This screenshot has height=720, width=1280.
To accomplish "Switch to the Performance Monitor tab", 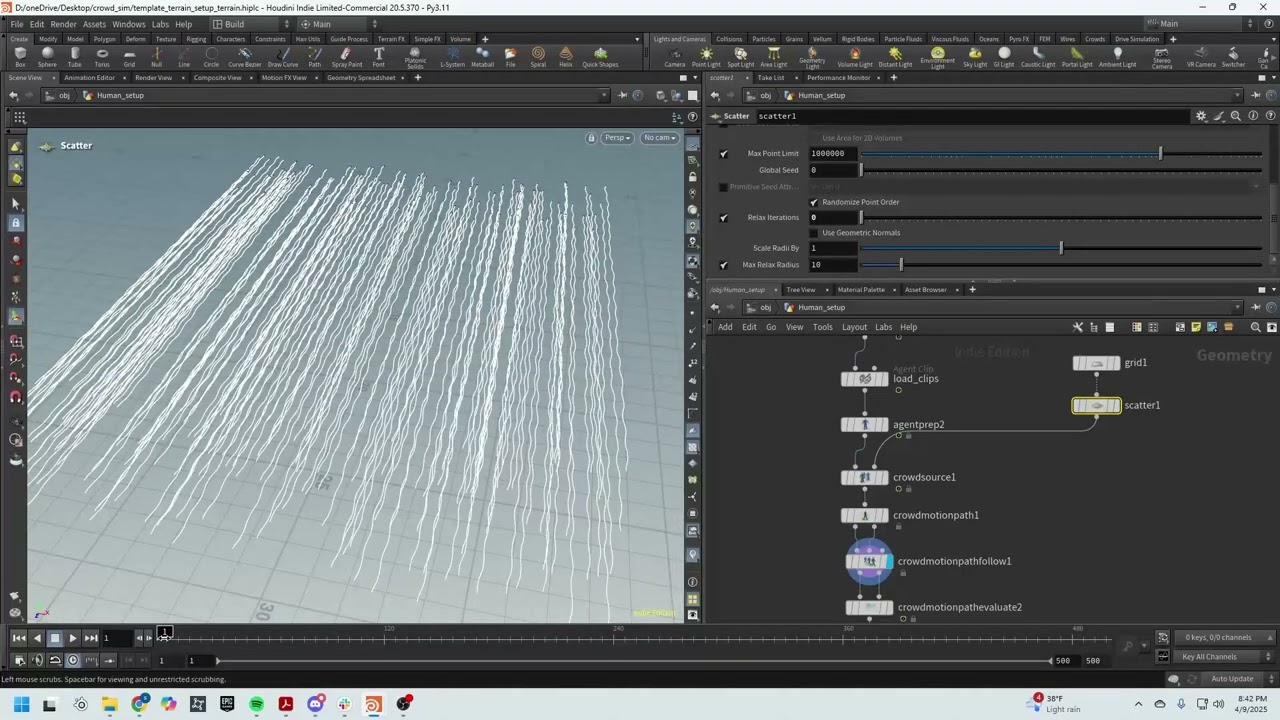I will click(838, 78).
